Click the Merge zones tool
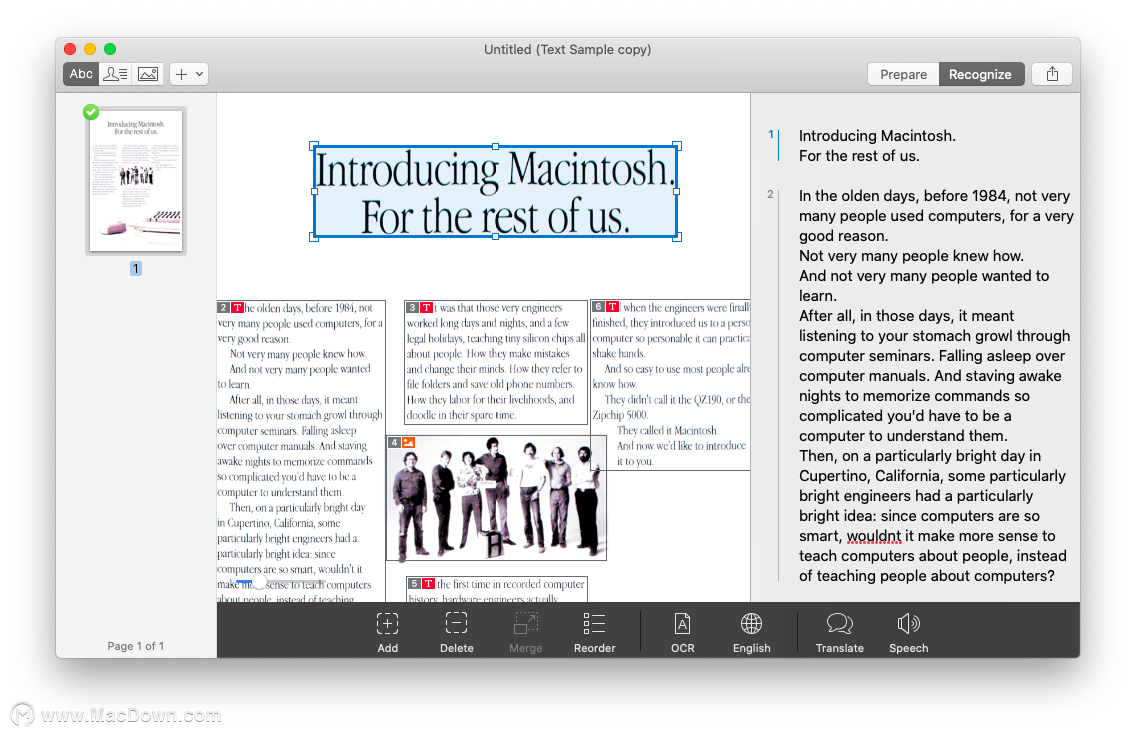 click(x=525, y=633)
